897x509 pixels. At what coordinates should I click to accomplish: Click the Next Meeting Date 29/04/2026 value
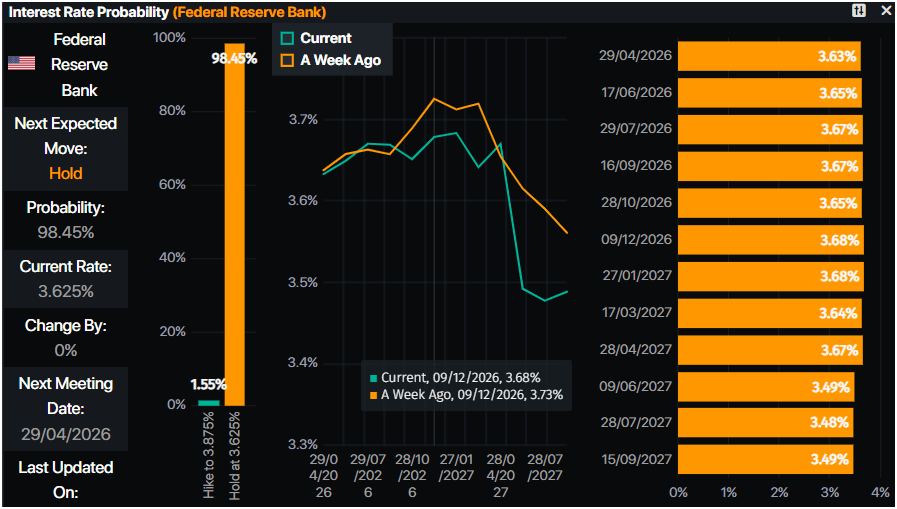[66, 434]
